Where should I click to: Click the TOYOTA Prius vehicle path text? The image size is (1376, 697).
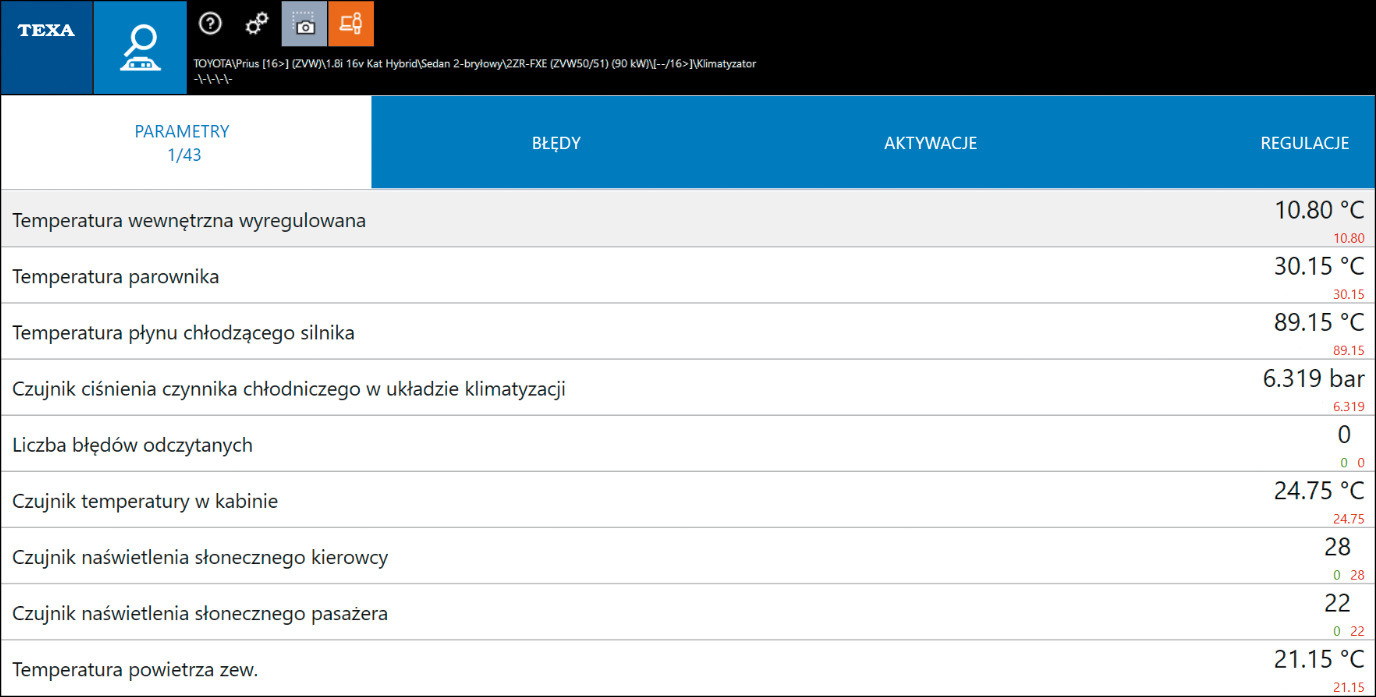pyautogui.click(x=474, y=63)
